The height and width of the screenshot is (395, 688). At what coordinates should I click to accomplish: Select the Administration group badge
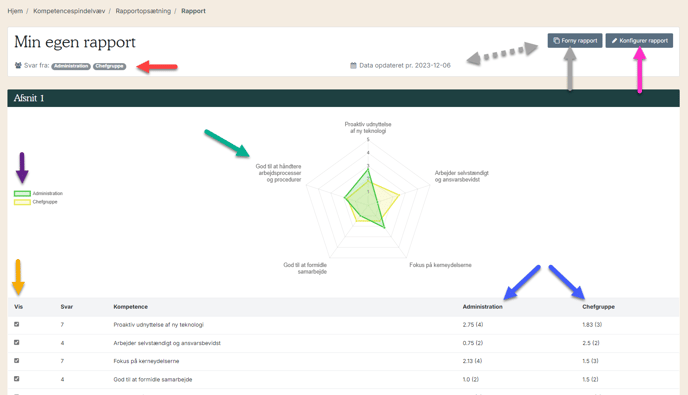(x=71, y=66)
